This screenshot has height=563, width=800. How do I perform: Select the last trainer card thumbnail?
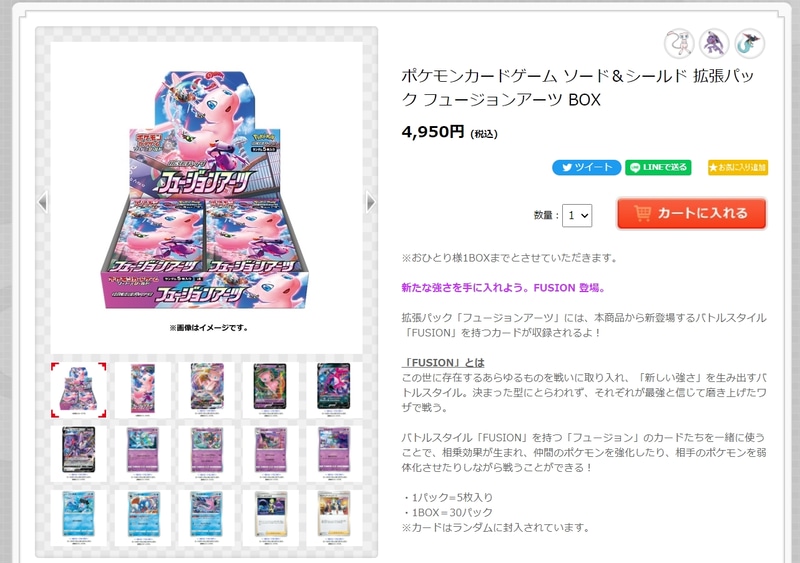coord(334,518)
